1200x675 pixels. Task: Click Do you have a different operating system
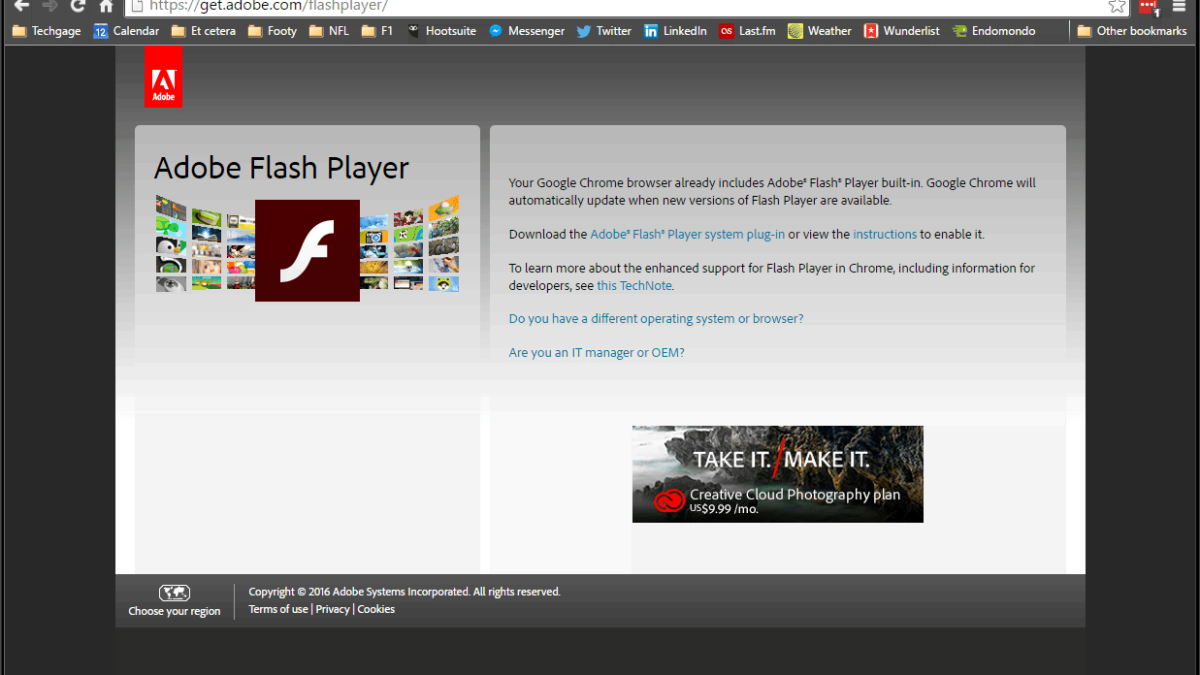click(x=656, y=319)
